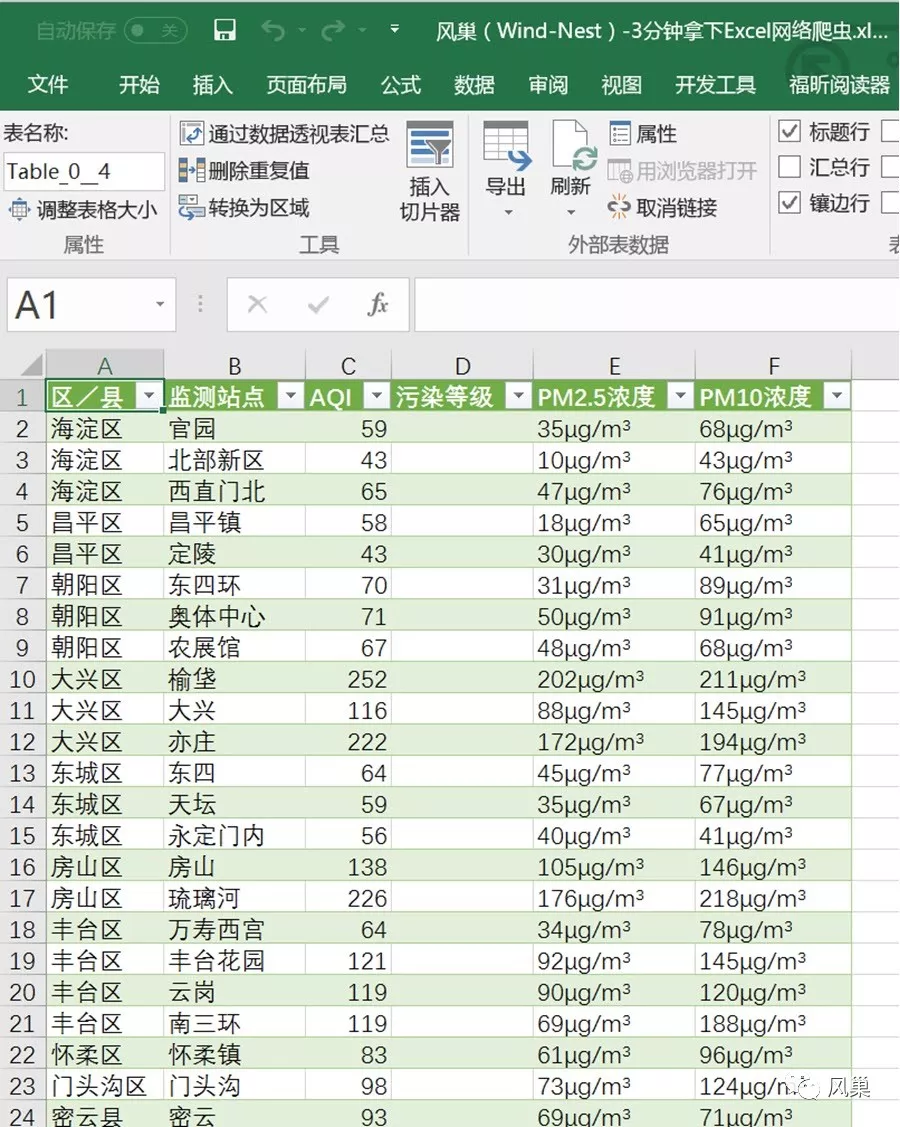
Task: Click the Remove Duplicates (删除重复值) icon
Action: click(x=192, y=170)
